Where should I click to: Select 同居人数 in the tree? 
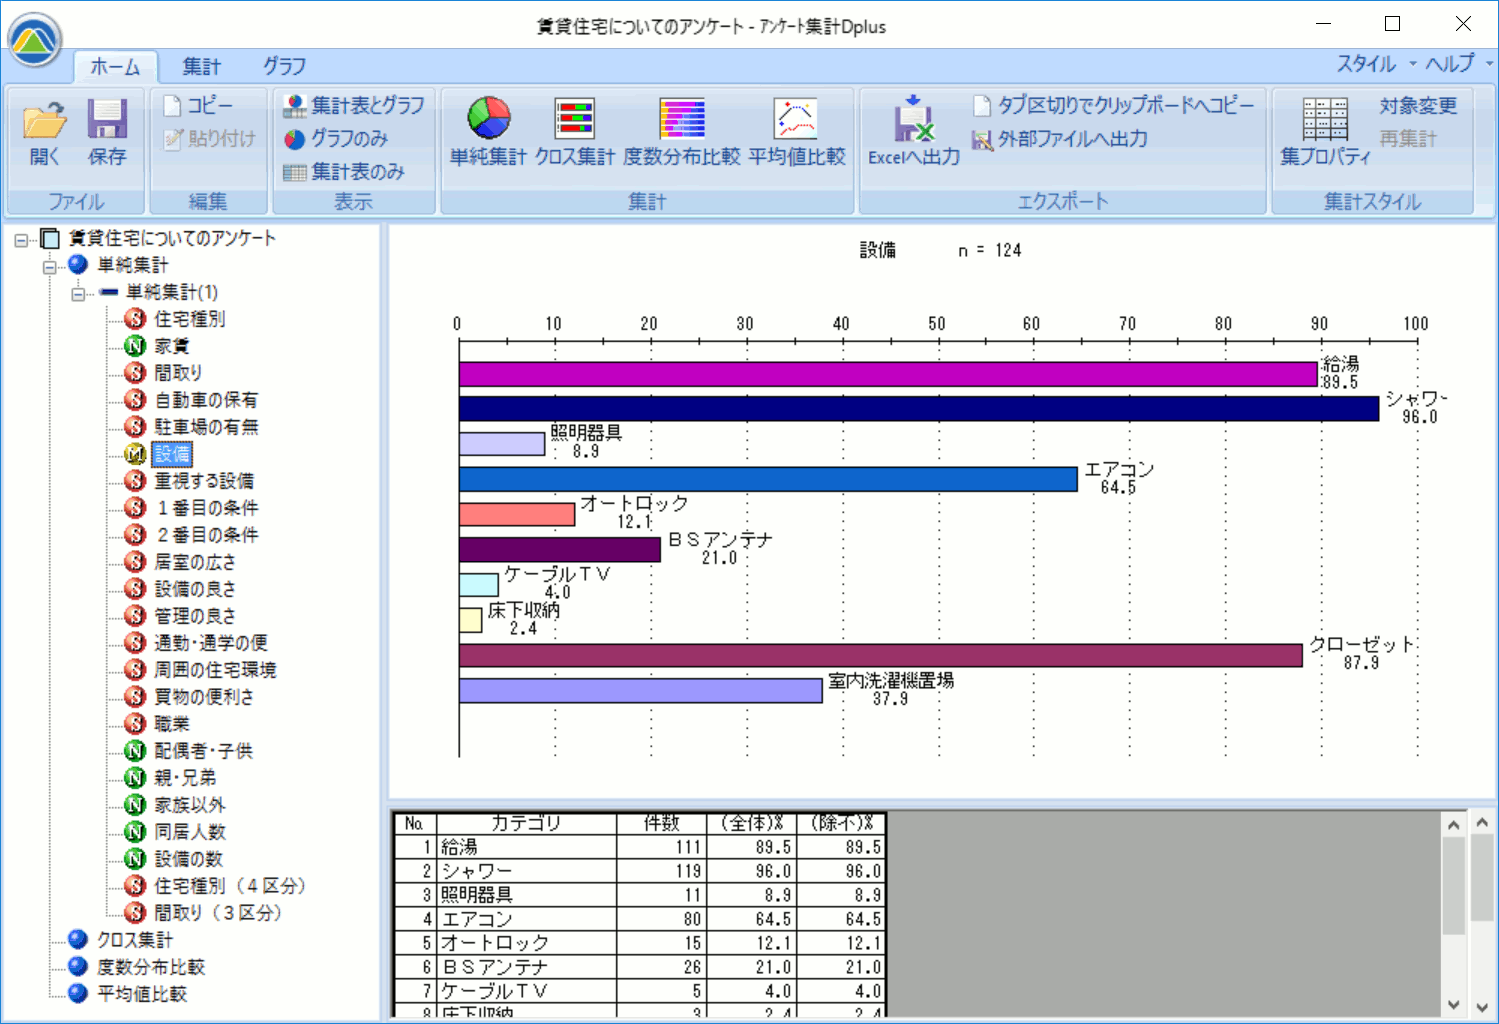click(190, 832)
